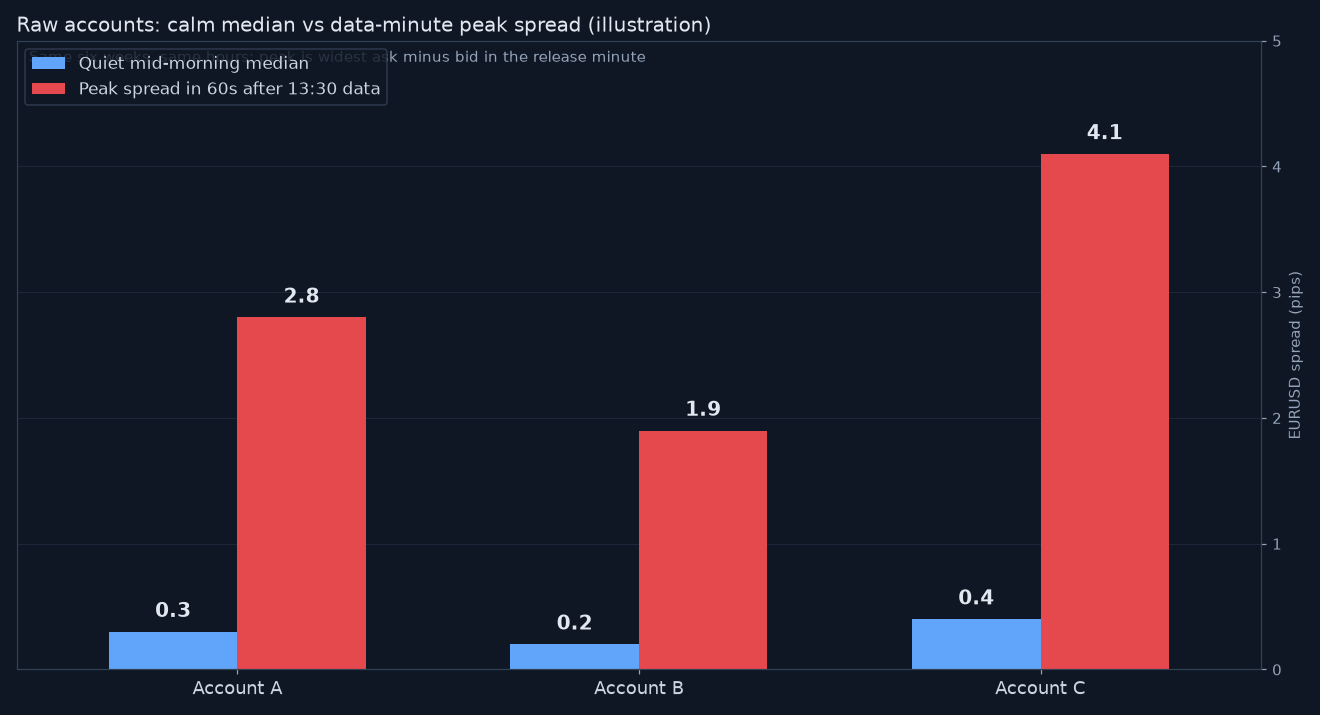Click the EURUSD spread (pips) axis title
The width and height of the screenshot is (1320, 715).
click(x=1295, y=355)
